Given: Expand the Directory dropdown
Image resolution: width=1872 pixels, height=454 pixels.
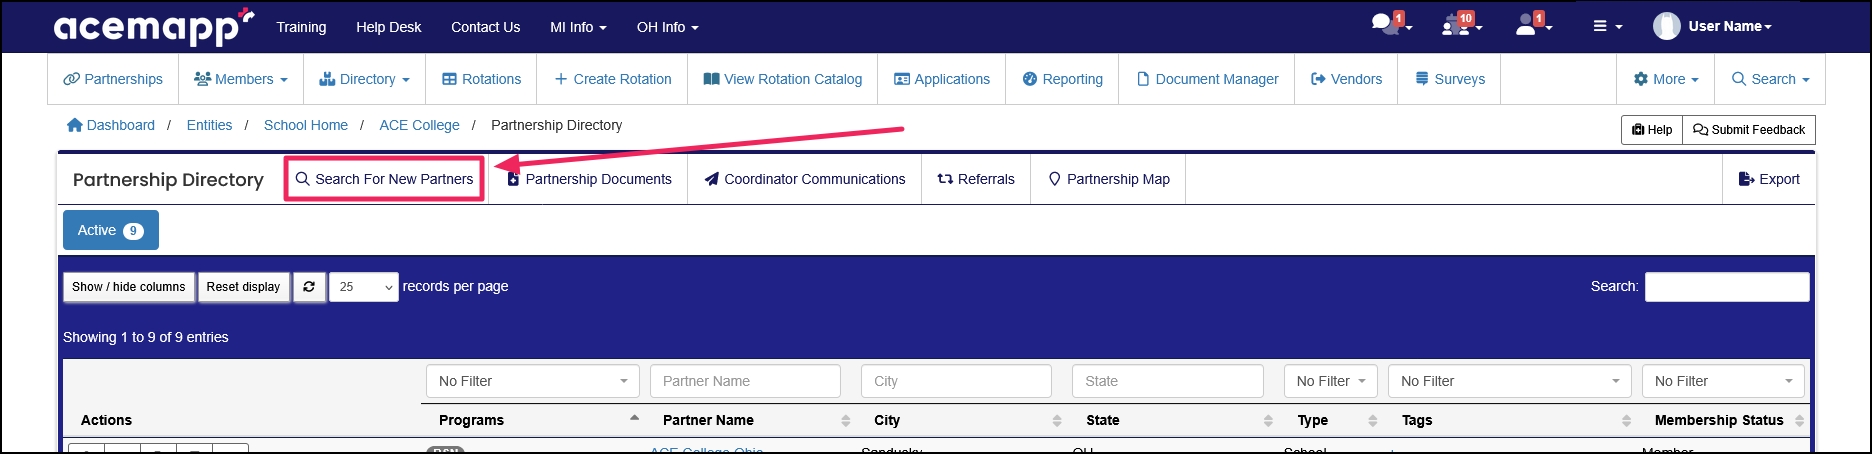Looking at the screenshot, I should coord(364,79).
